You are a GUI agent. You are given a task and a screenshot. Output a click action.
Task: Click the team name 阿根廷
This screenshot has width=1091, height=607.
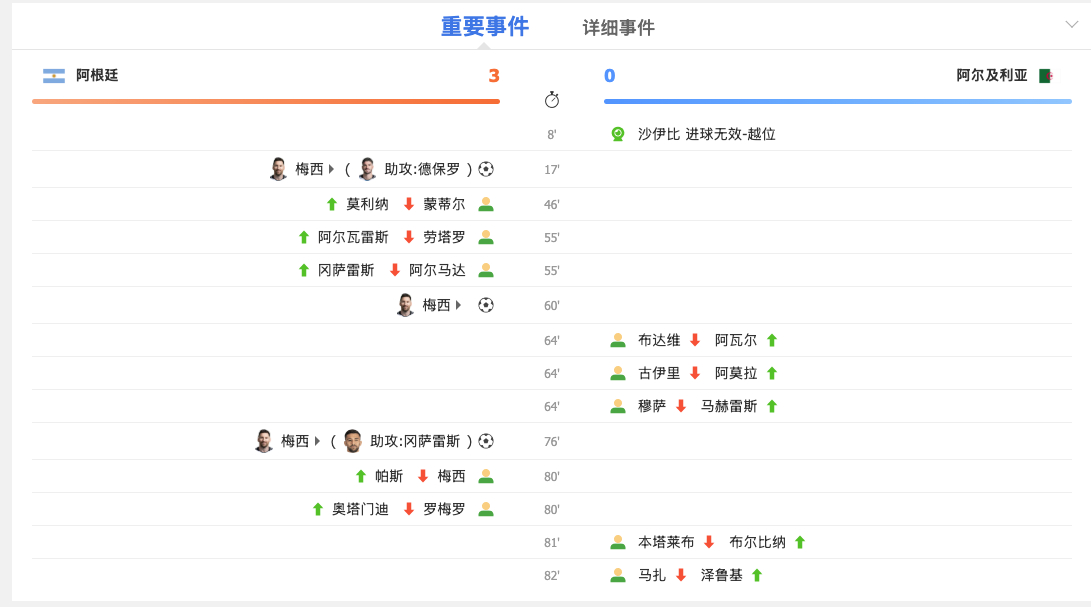click(97, 75)
